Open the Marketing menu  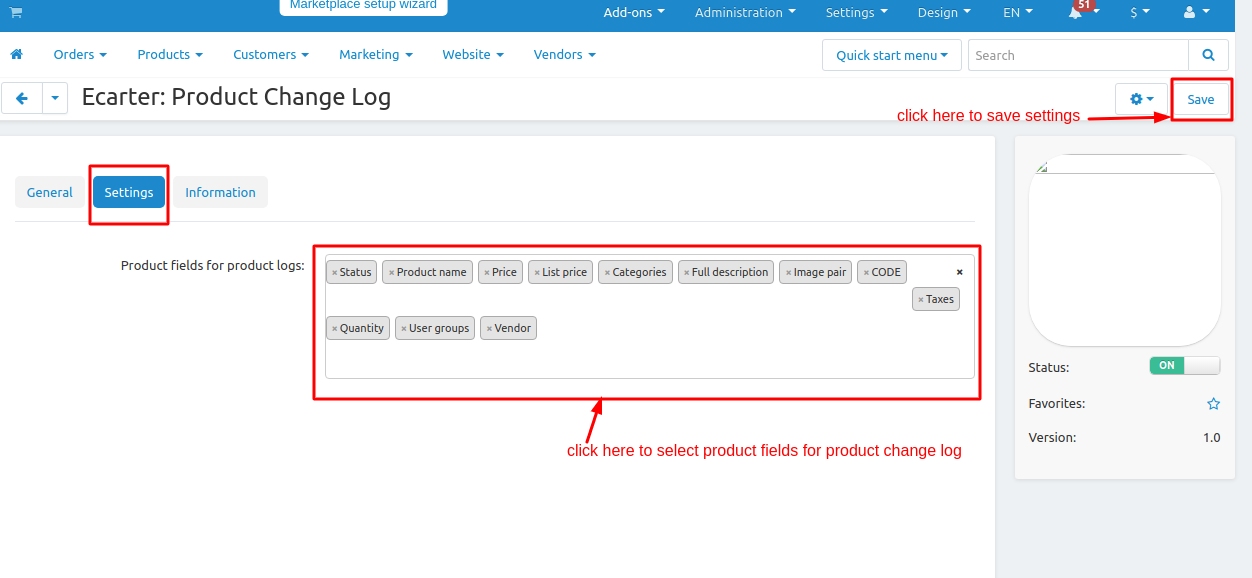(x=376, y=55)
